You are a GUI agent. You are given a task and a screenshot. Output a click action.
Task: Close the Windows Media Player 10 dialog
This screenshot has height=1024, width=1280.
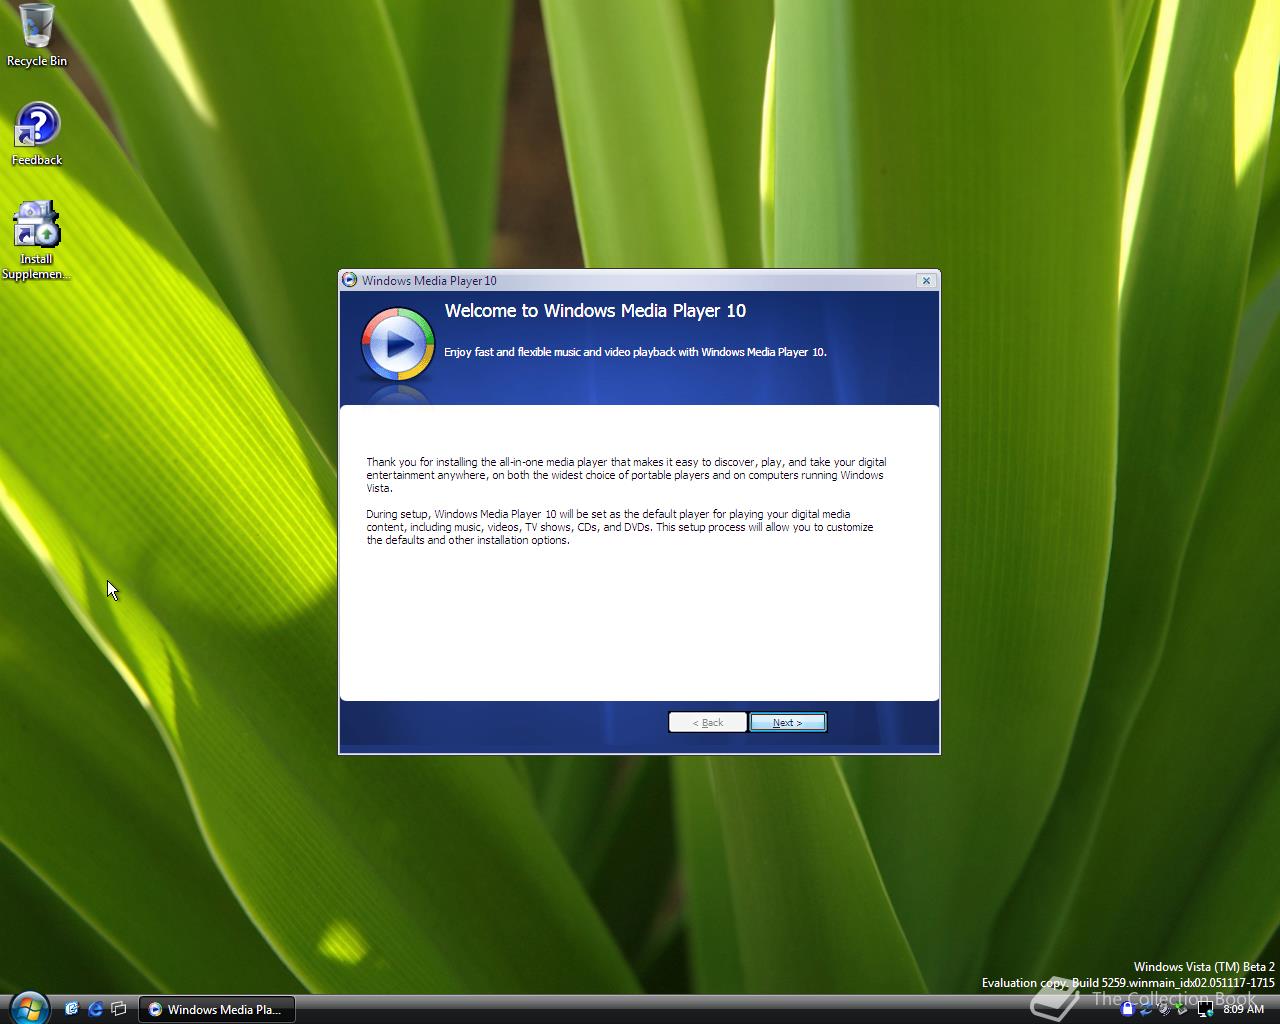[x=926, y=281]
